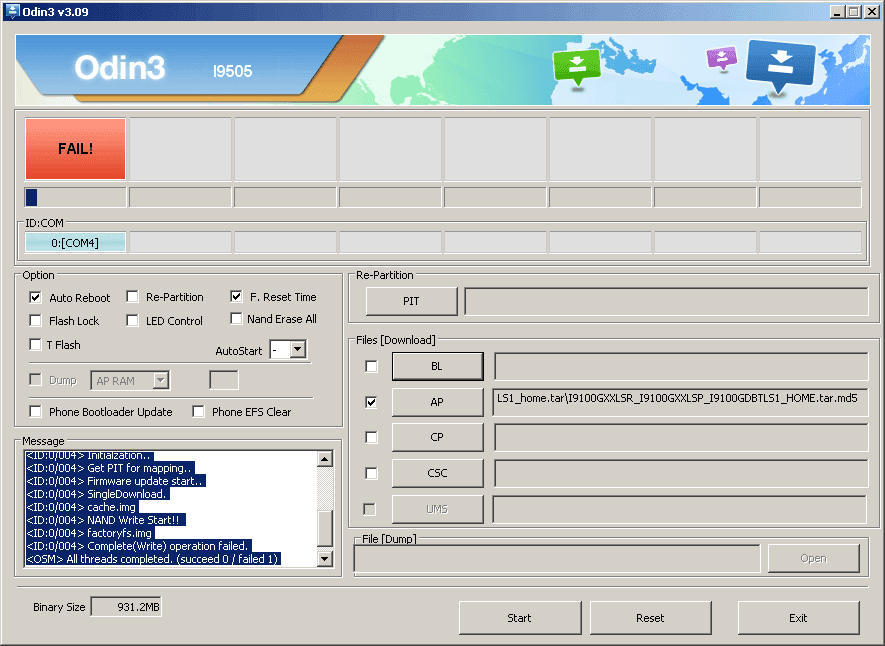The width and height of the screenshot is (885, 646).
Task: Check the BL file checkbox
Action: coord(371,367)
